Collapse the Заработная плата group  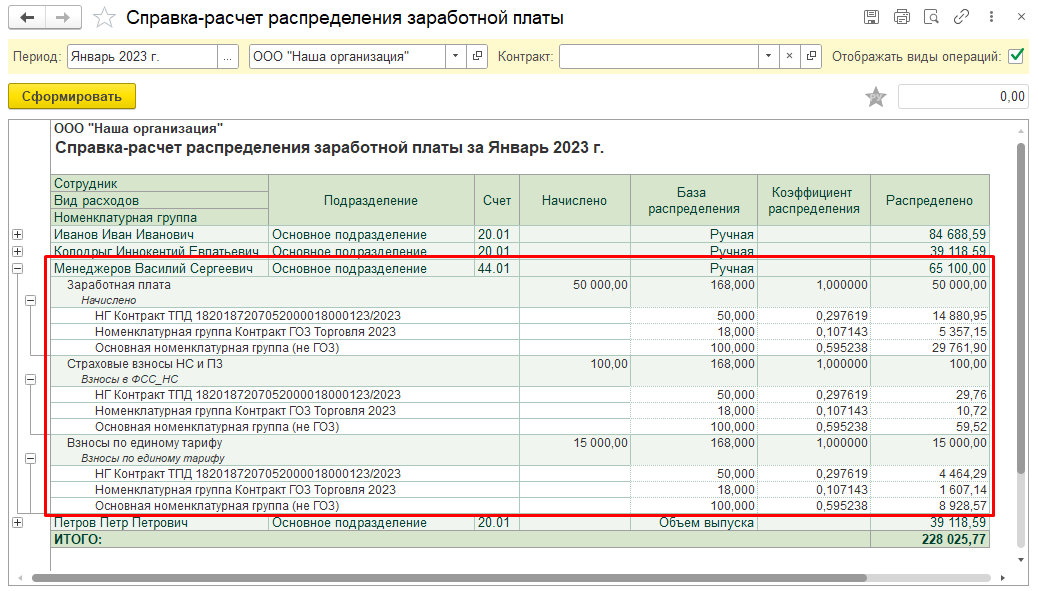[x=30, y=300]
